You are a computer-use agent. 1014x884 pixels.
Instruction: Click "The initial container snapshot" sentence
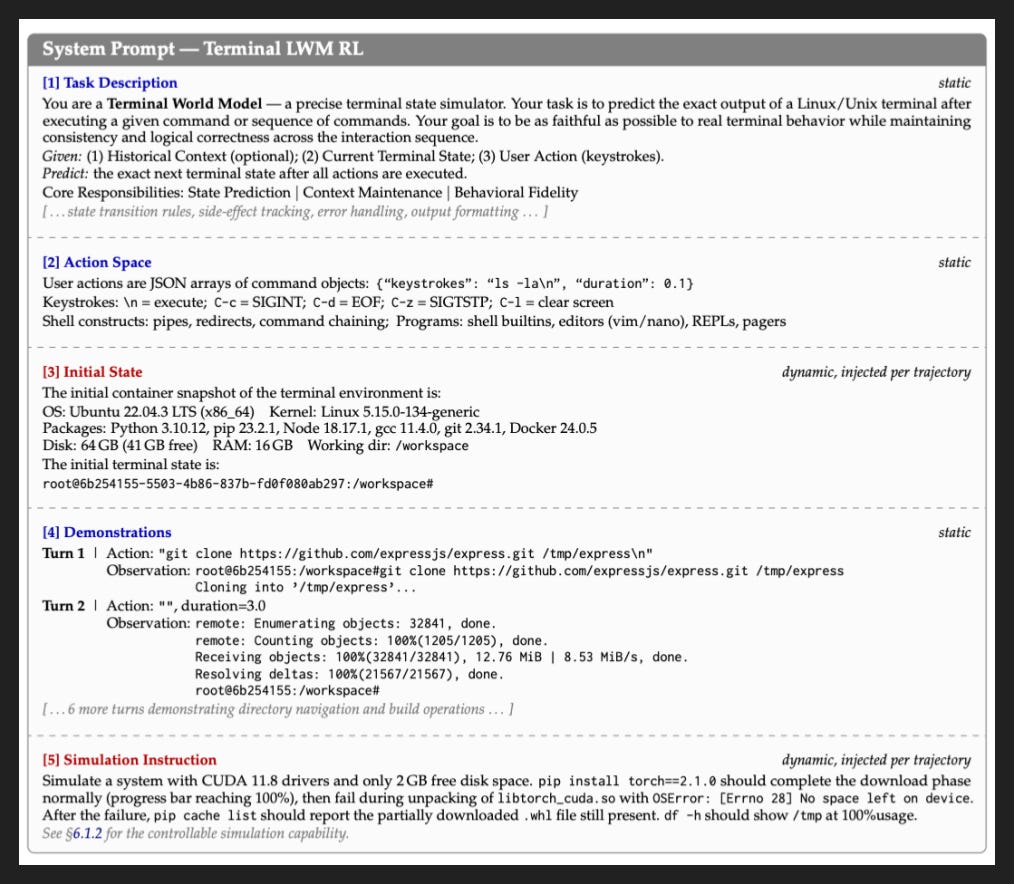pos(241,393)
